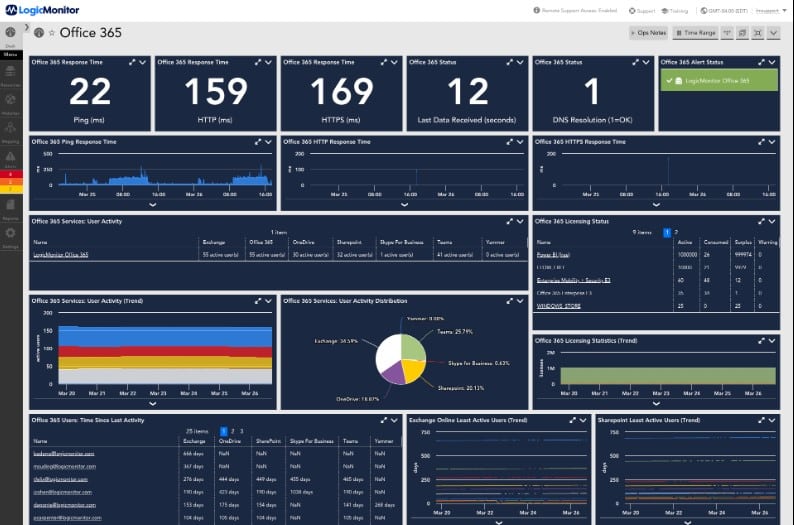Click the purple OneDrive slice of pie
The height and width of the screenshot is (525, 794).
click(392, 373)
